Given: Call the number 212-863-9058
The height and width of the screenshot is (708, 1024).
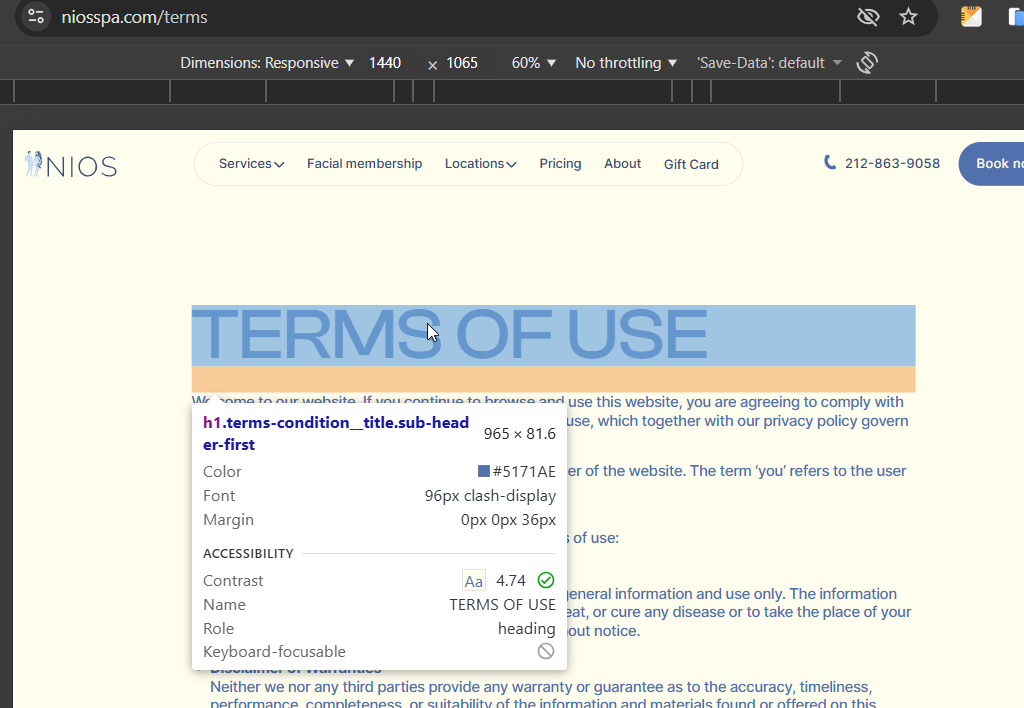Looking at the screenshot, I should tap(892, 164).
